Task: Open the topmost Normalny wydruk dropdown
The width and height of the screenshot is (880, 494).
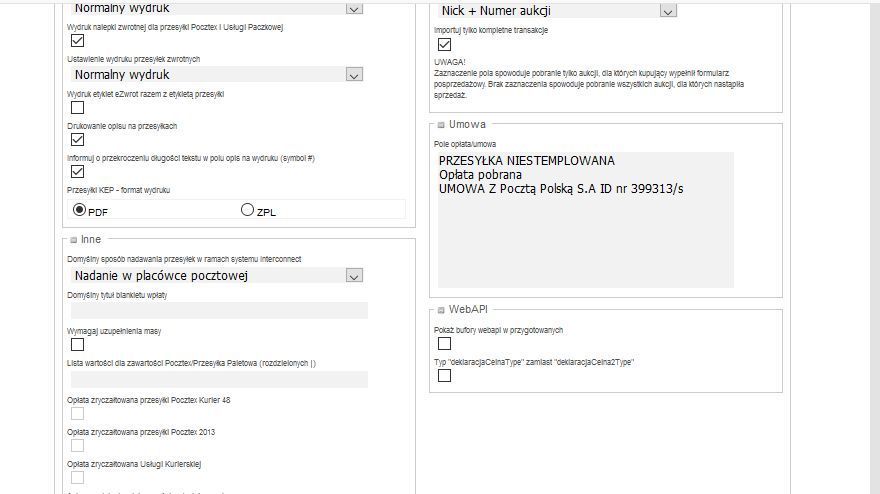Action: [x=217, y=8]
